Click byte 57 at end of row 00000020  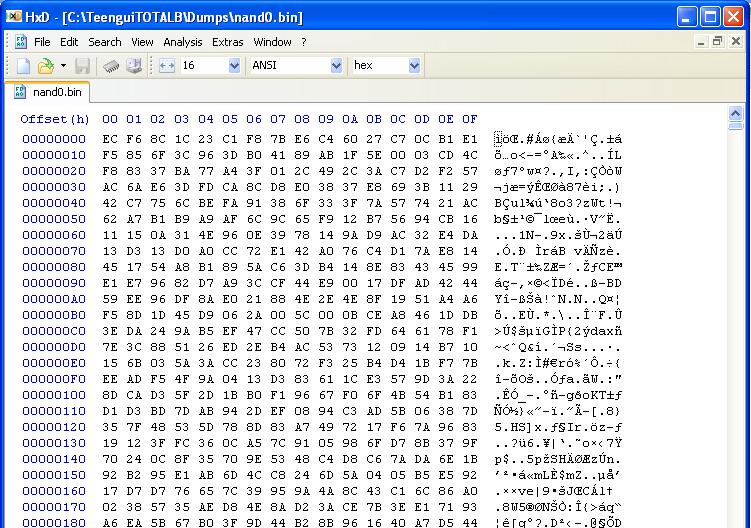coord(470,172)
